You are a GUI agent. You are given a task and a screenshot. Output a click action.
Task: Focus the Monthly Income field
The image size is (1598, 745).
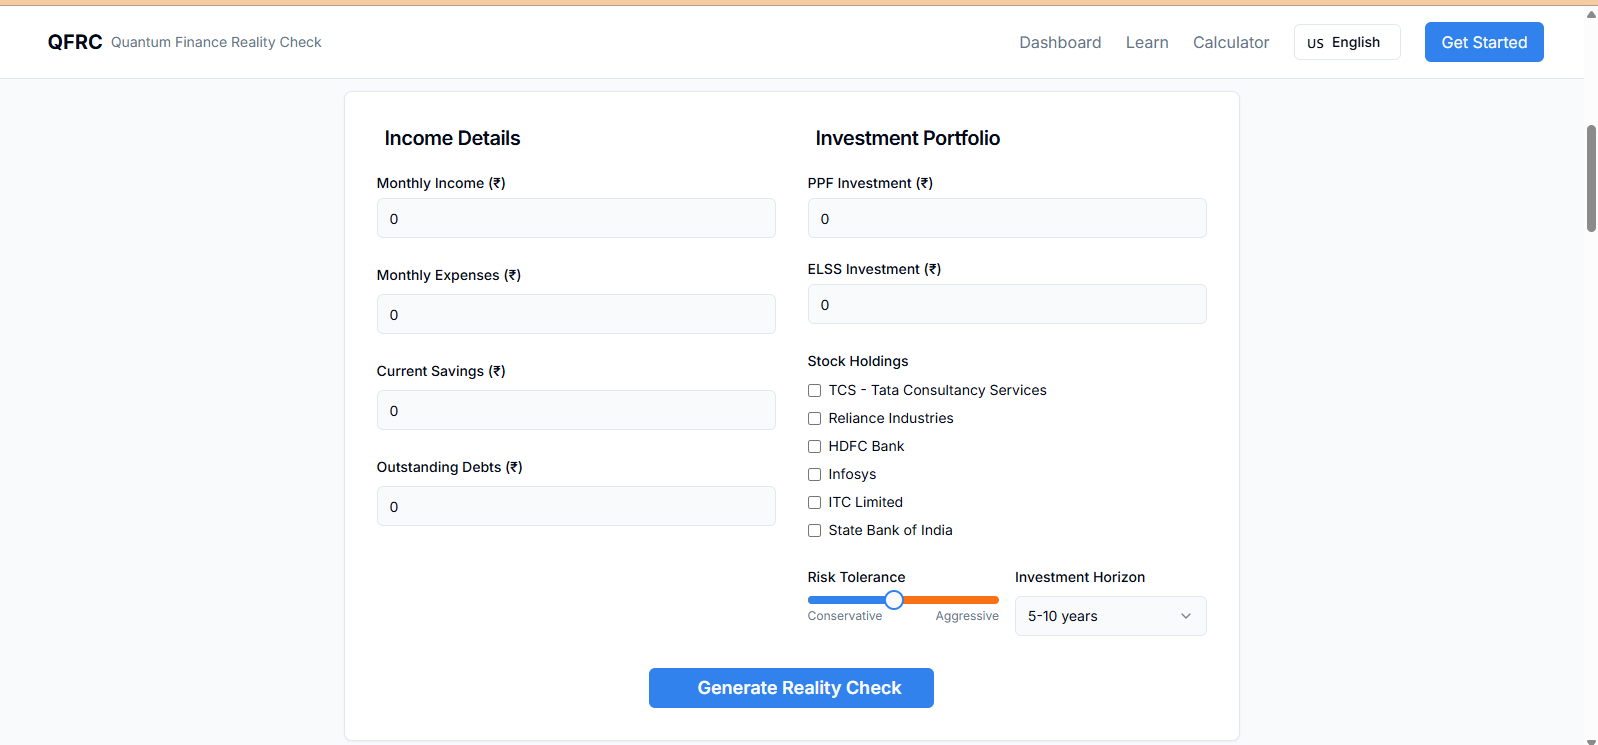coord(576,218)
